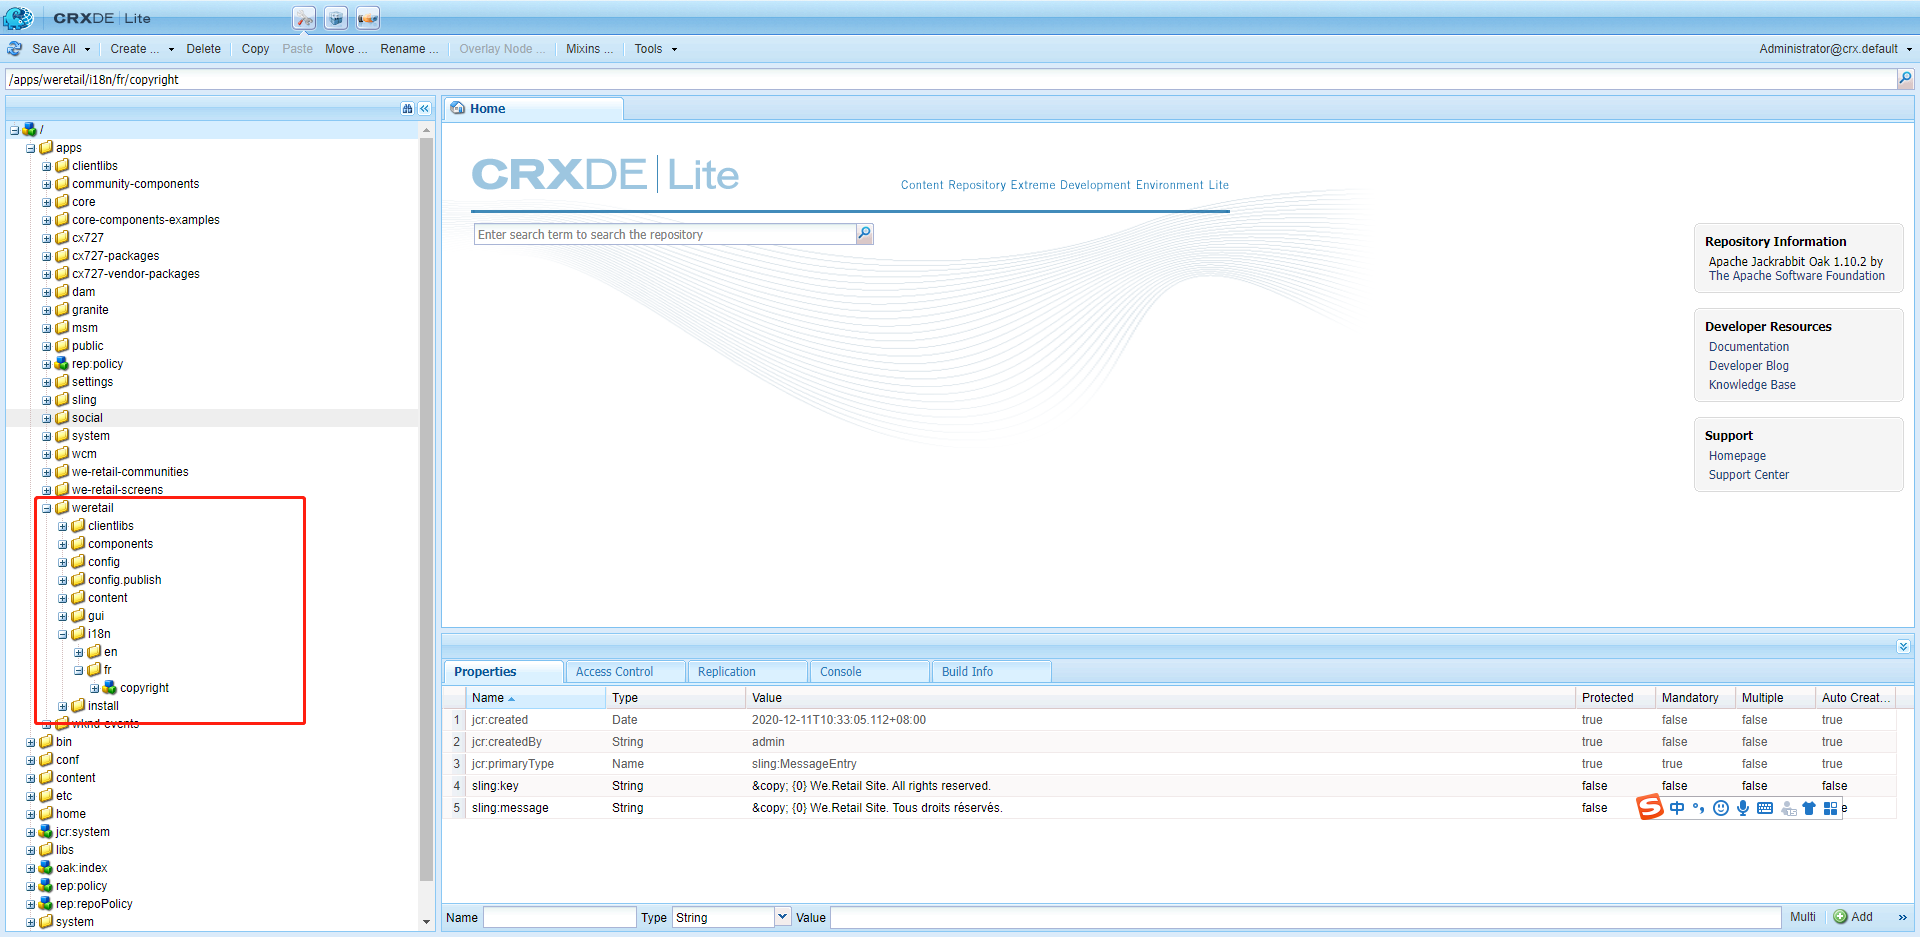Open the Save All dropdown arrow
This screenshot has width=1920, height=937.
point(87,49)
